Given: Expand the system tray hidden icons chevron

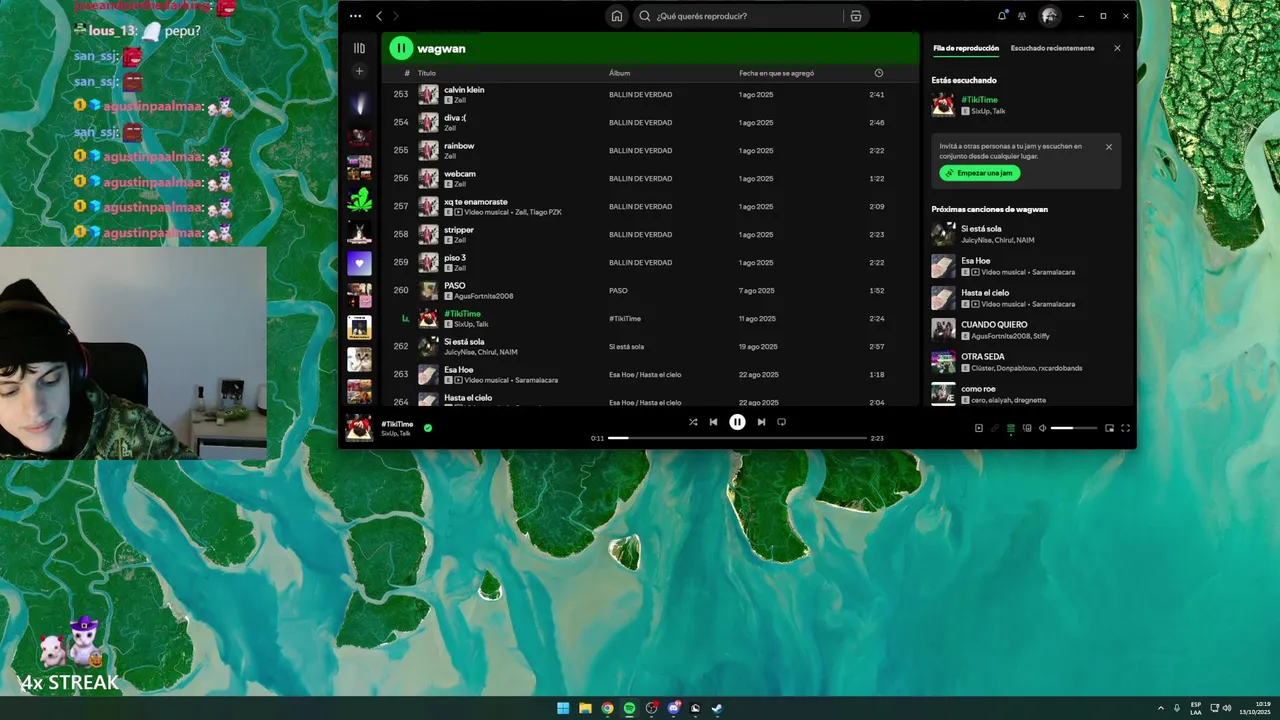Looking at the screenshot, I should click(1160, 708).
